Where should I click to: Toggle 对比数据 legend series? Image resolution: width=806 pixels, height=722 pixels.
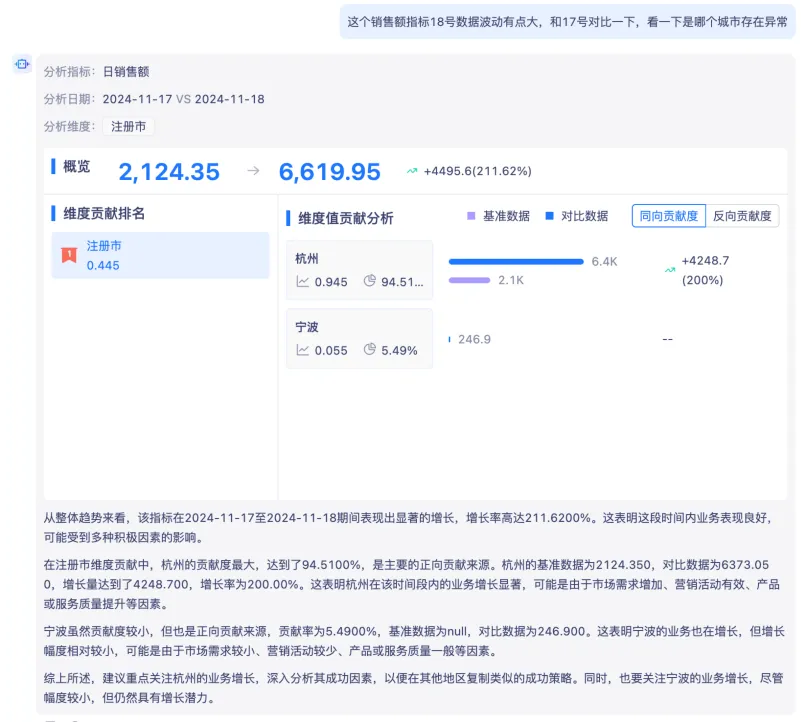(x=576, y=216)
